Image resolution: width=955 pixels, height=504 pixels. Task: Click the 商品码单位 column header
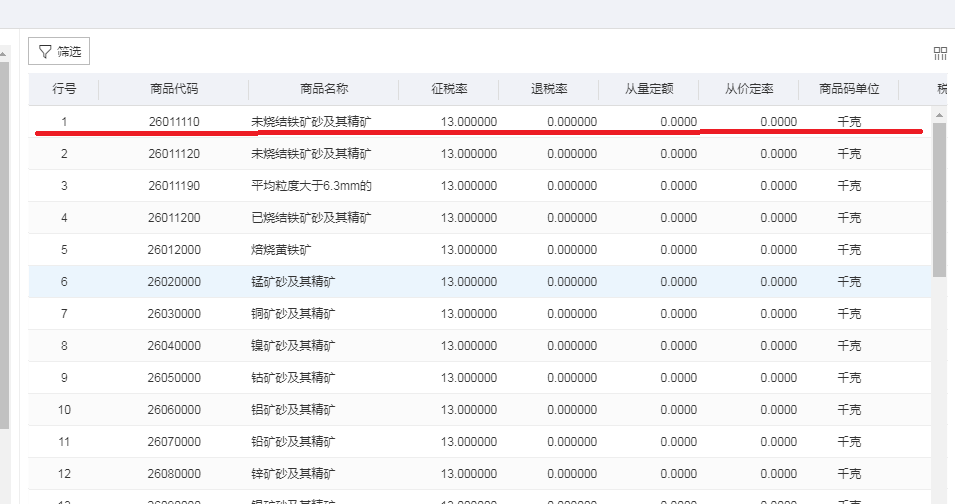[x=849, y=89]
